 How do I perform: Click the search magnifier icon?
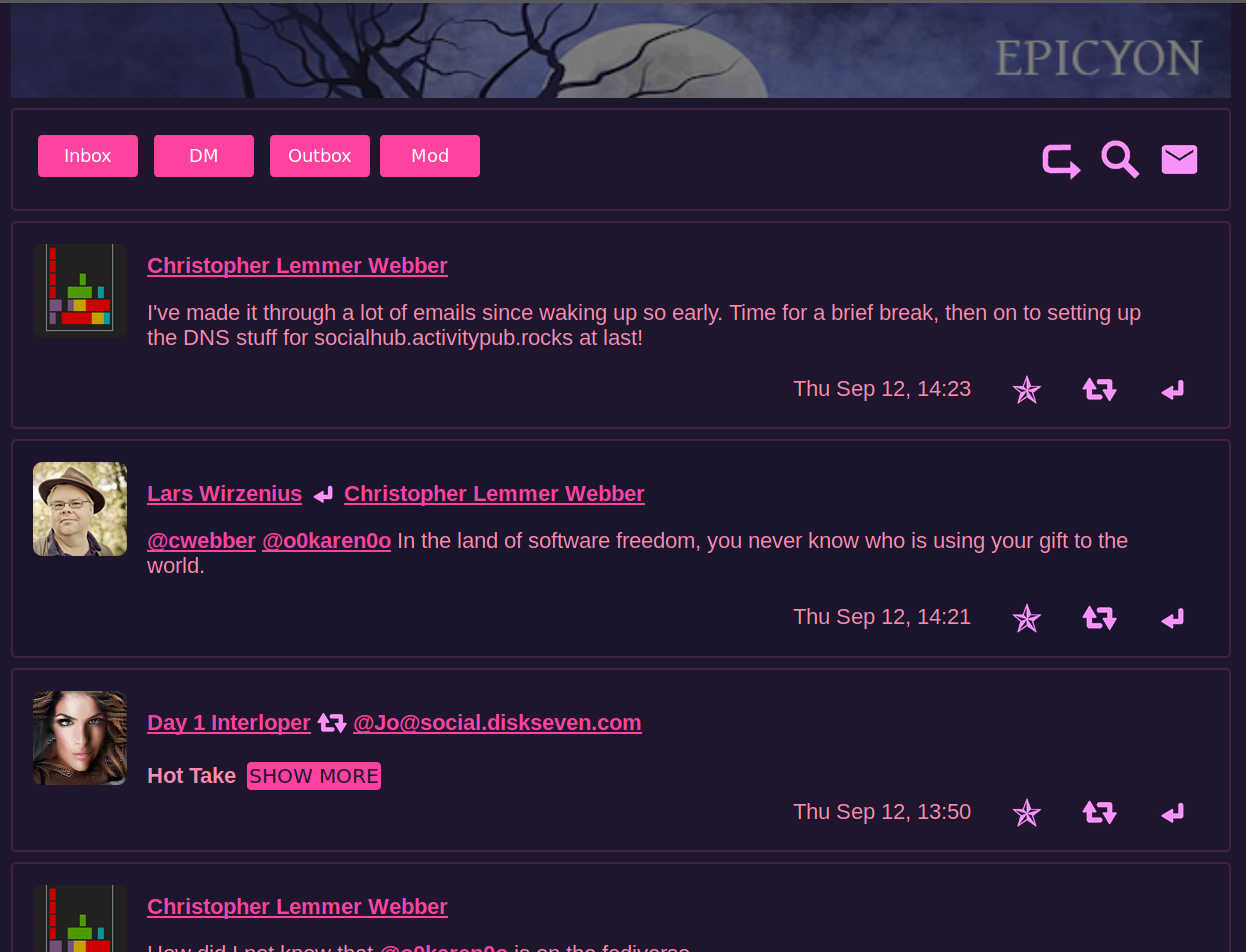point(1120,160)
